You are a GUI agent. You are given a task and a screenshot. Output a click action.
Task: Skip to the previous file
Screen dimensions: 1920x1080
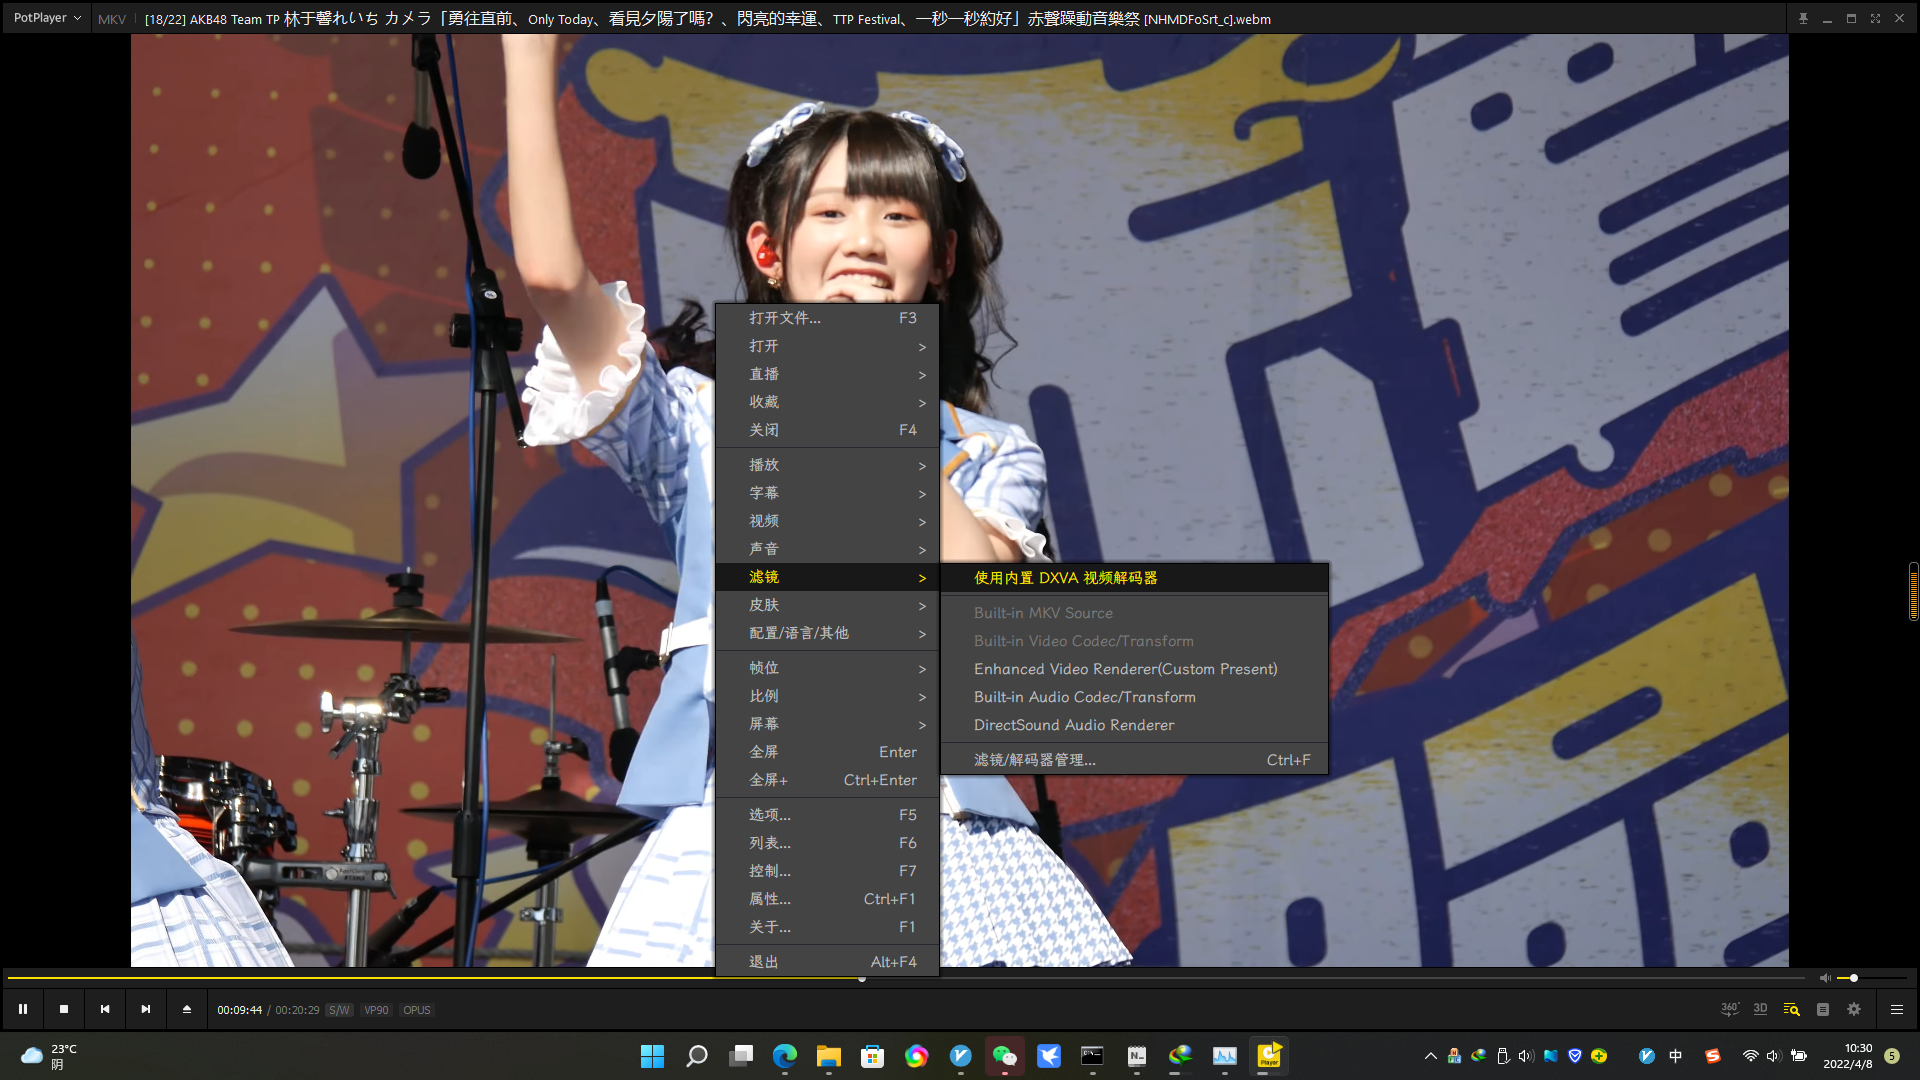point(105,1010)
